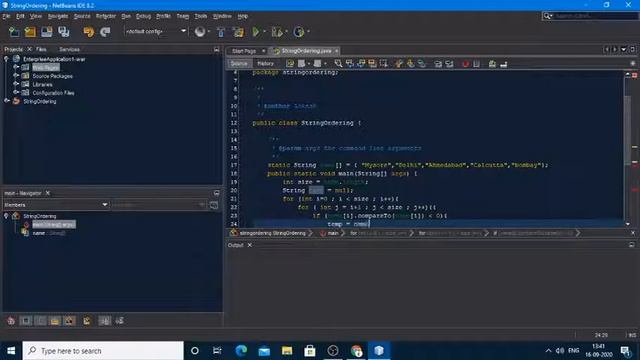The width and height of the screenshot is (640, 360).
Task: Open the File menu
Action: (6, 16)
